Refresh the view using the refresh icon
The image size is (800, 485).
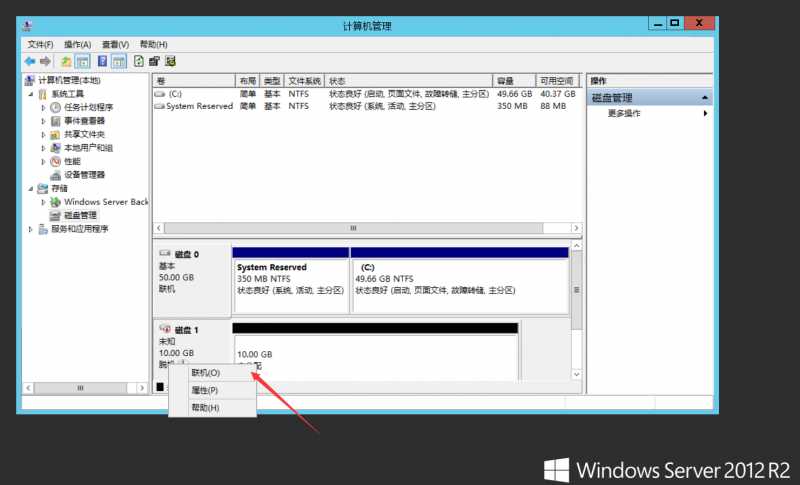pyautogui.click(x=139, y=62)
